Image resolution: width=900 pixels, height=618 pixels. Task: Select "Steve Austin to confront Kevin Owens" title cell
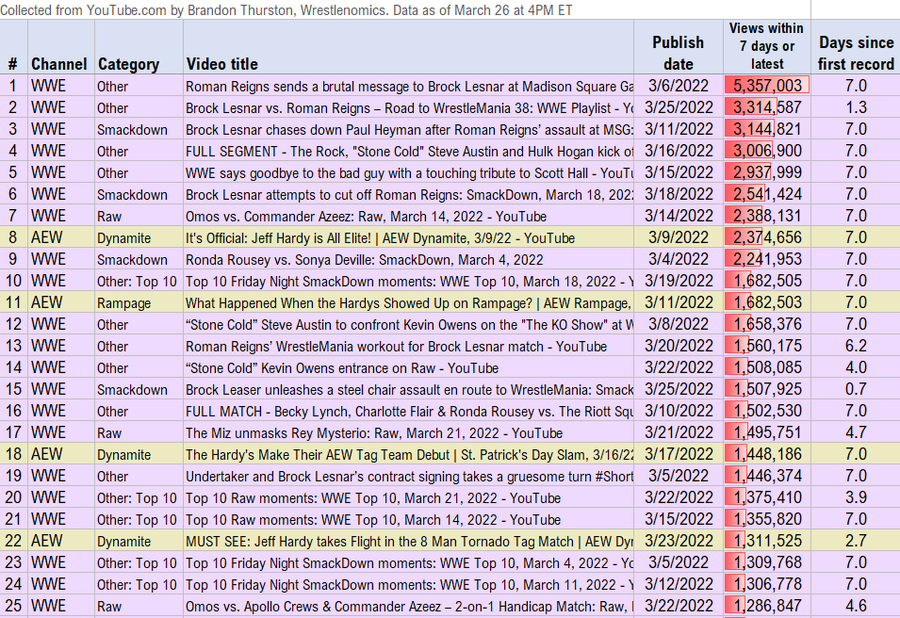409,325
